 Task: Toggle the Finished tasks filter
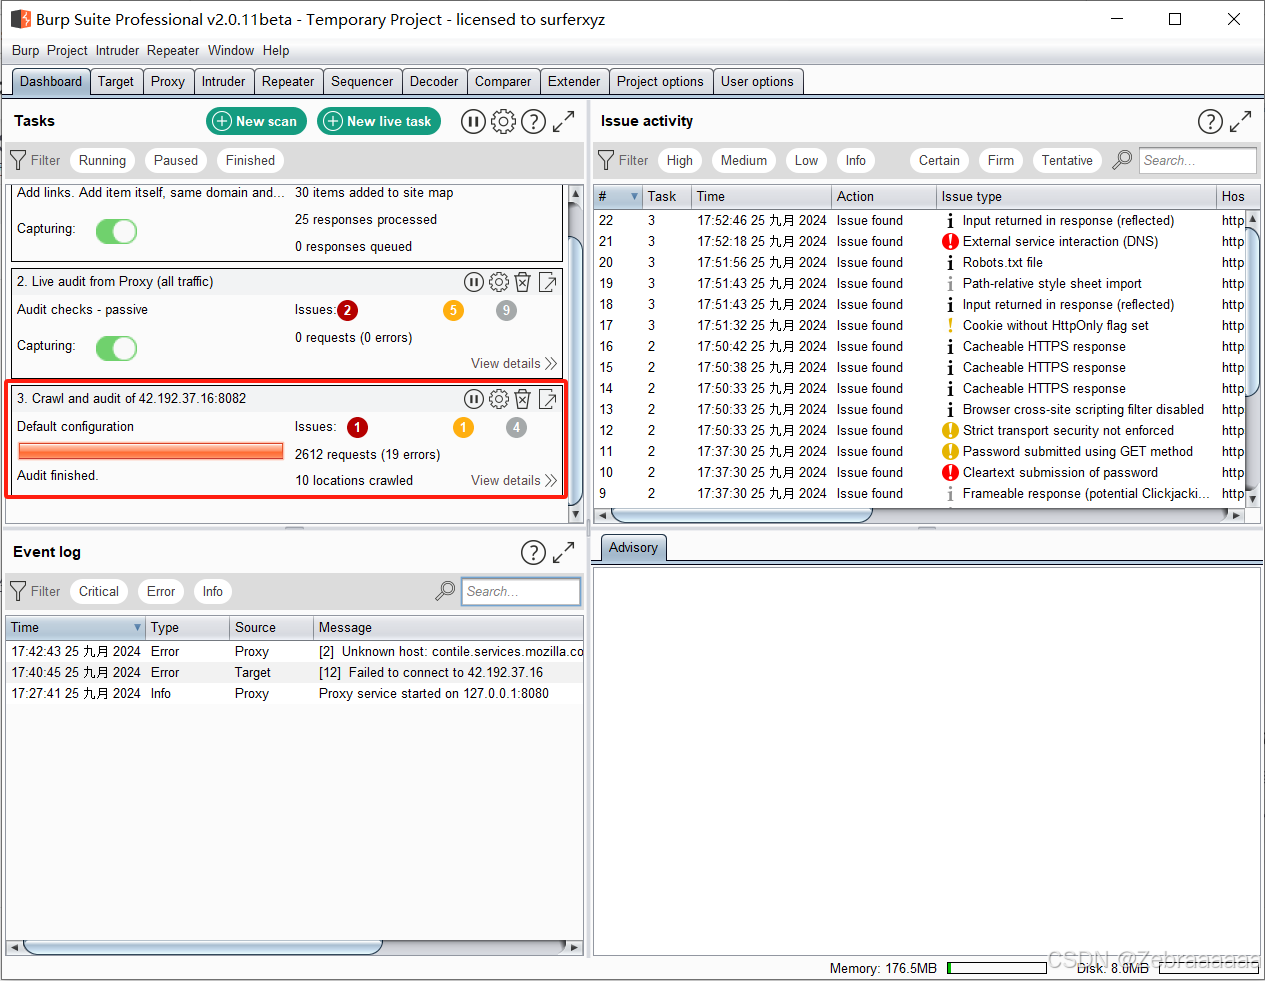click(x=250, y=160)
